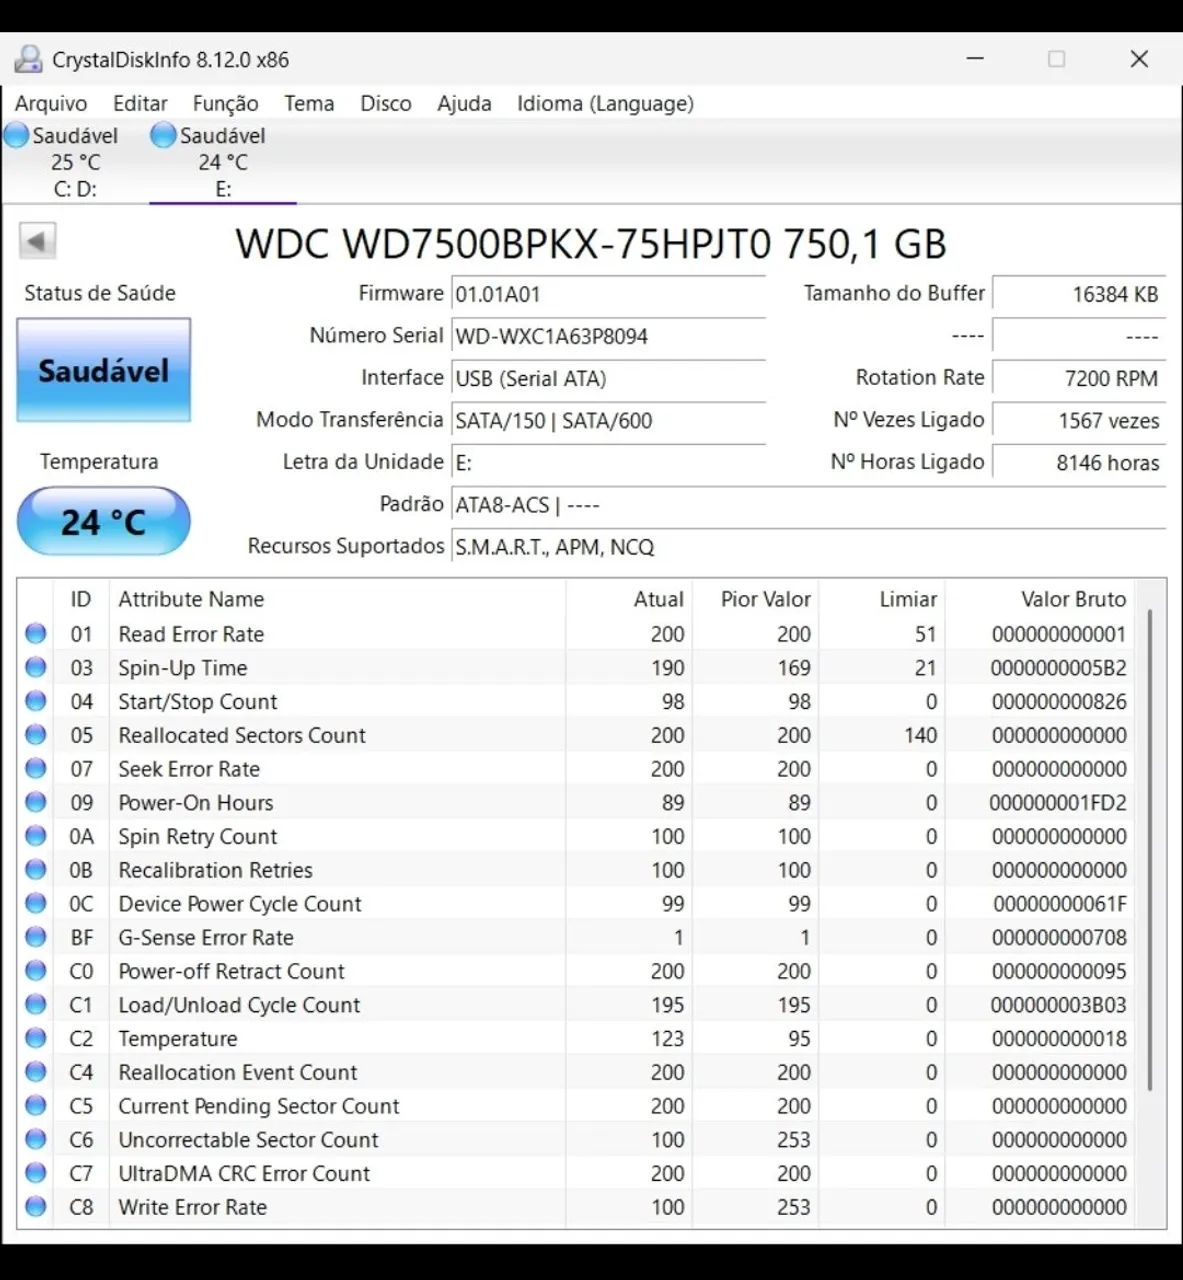Open the Função menu
This screenshot has height=1280, width=1183.
(225, 103)
